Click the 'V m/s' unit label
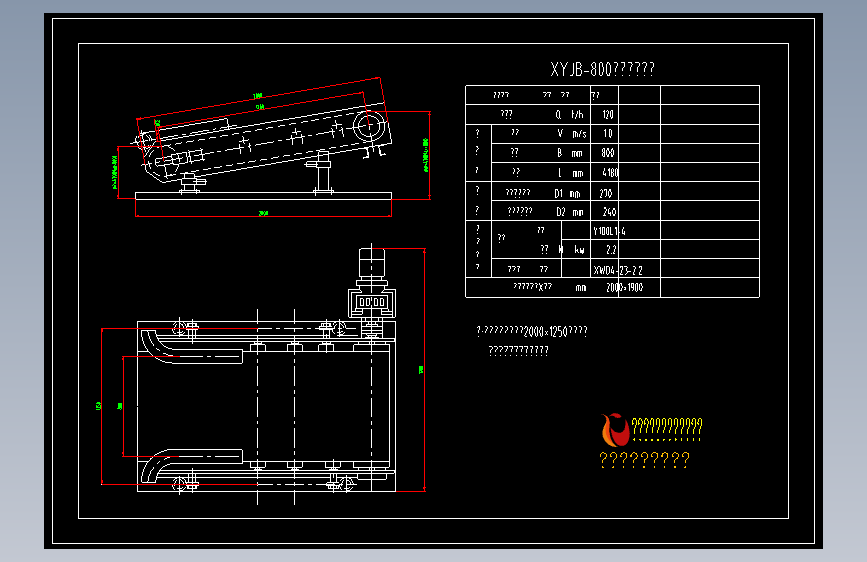The width and height of the screenshot is (867, 562). point(572,133)
